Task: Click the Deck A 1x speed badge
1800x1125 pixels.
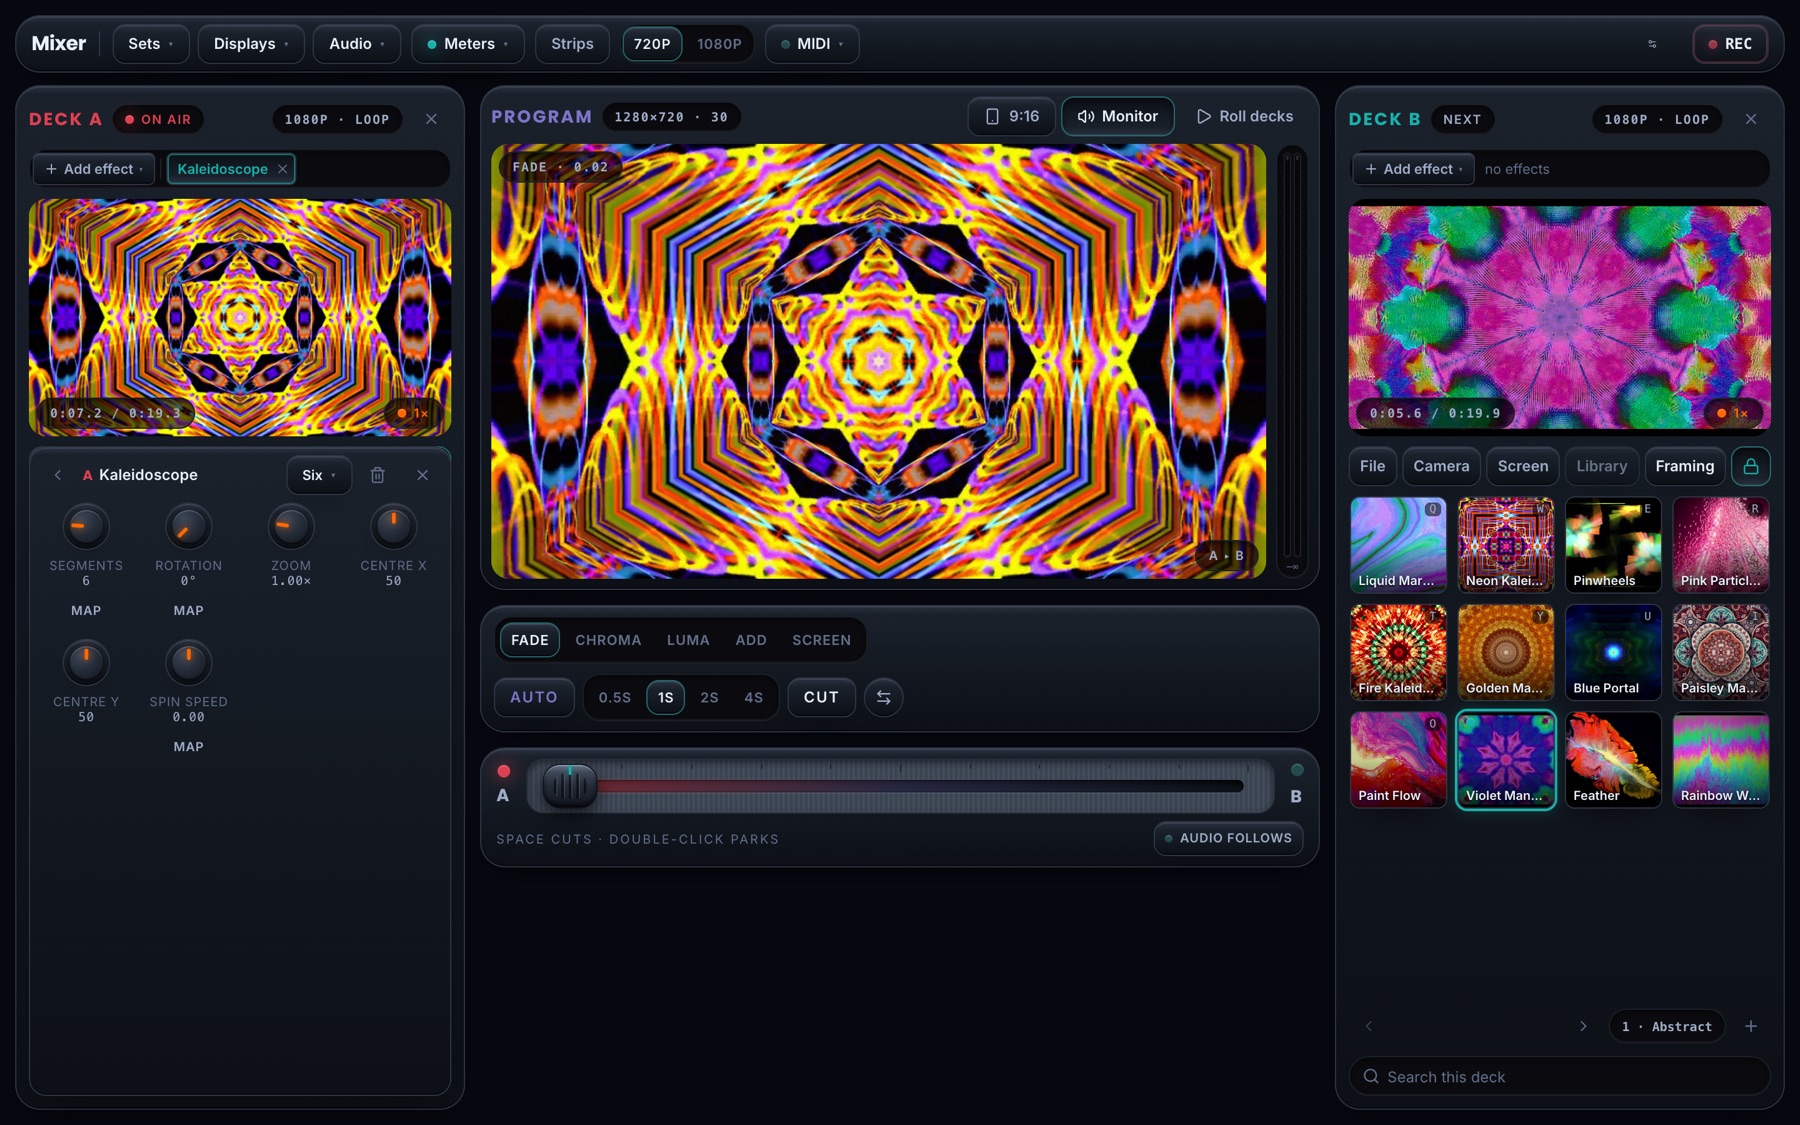Action: tap(413, 413)
